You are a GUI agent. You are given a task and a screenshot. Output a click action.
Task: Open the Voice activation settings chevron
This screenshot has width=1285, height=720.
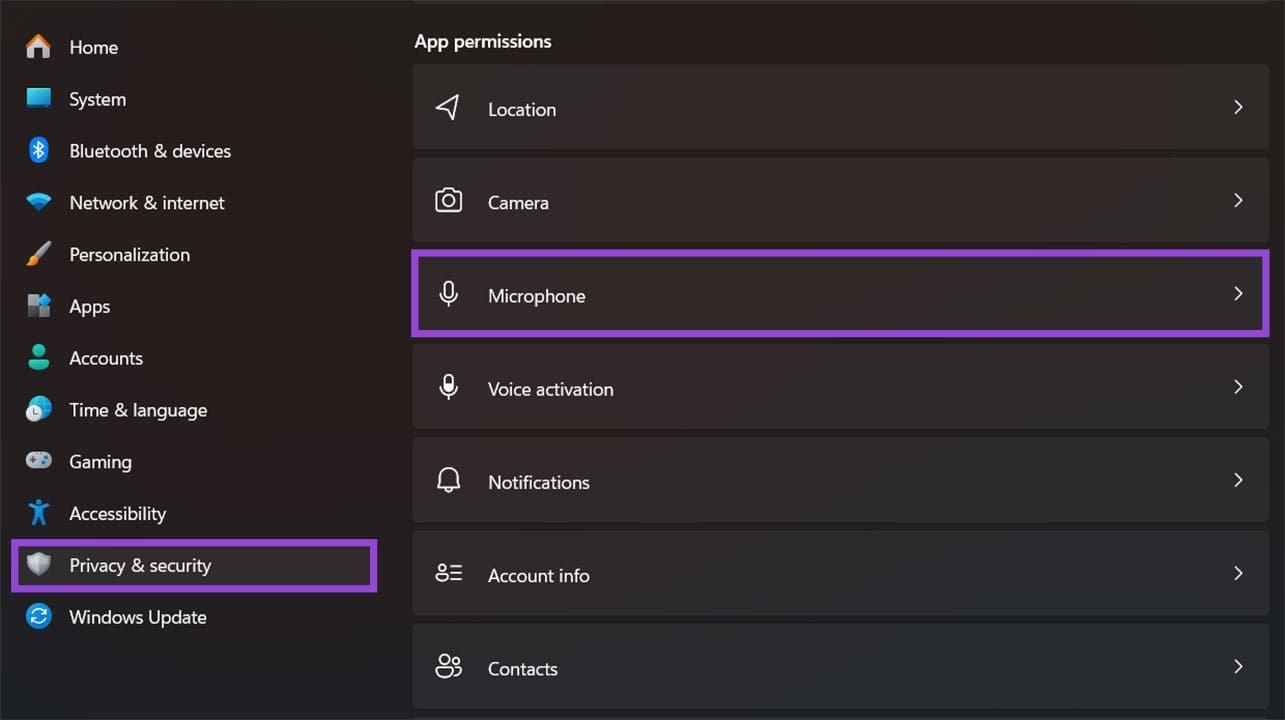click(1238, 387)
